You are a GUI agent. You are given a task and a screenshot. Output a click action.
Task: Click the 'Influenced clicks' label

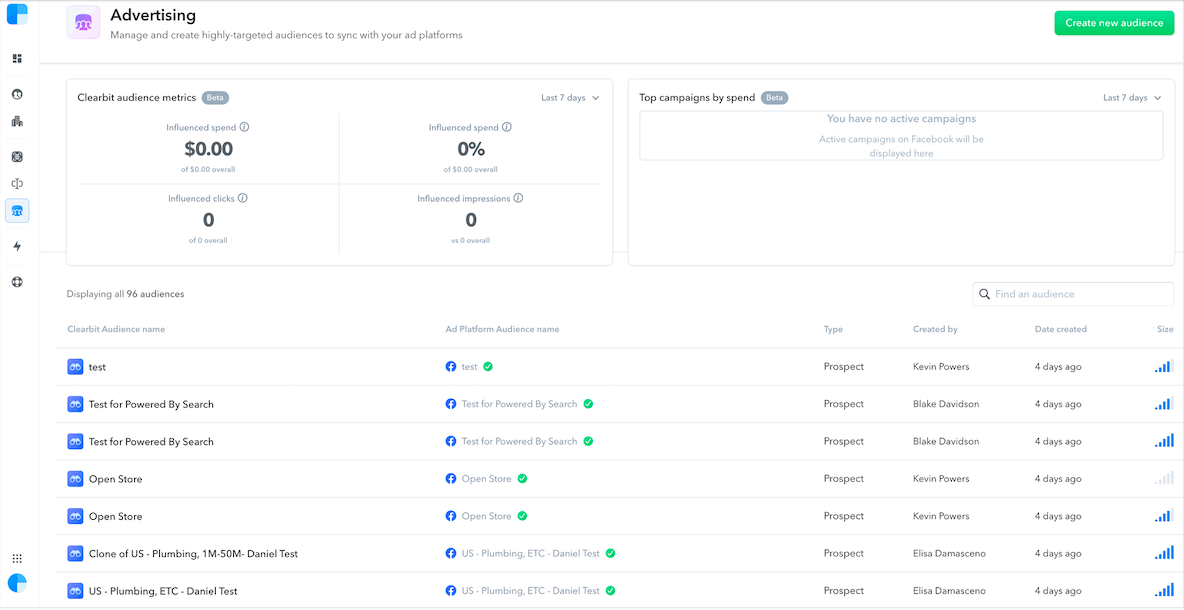pos(201,199)
